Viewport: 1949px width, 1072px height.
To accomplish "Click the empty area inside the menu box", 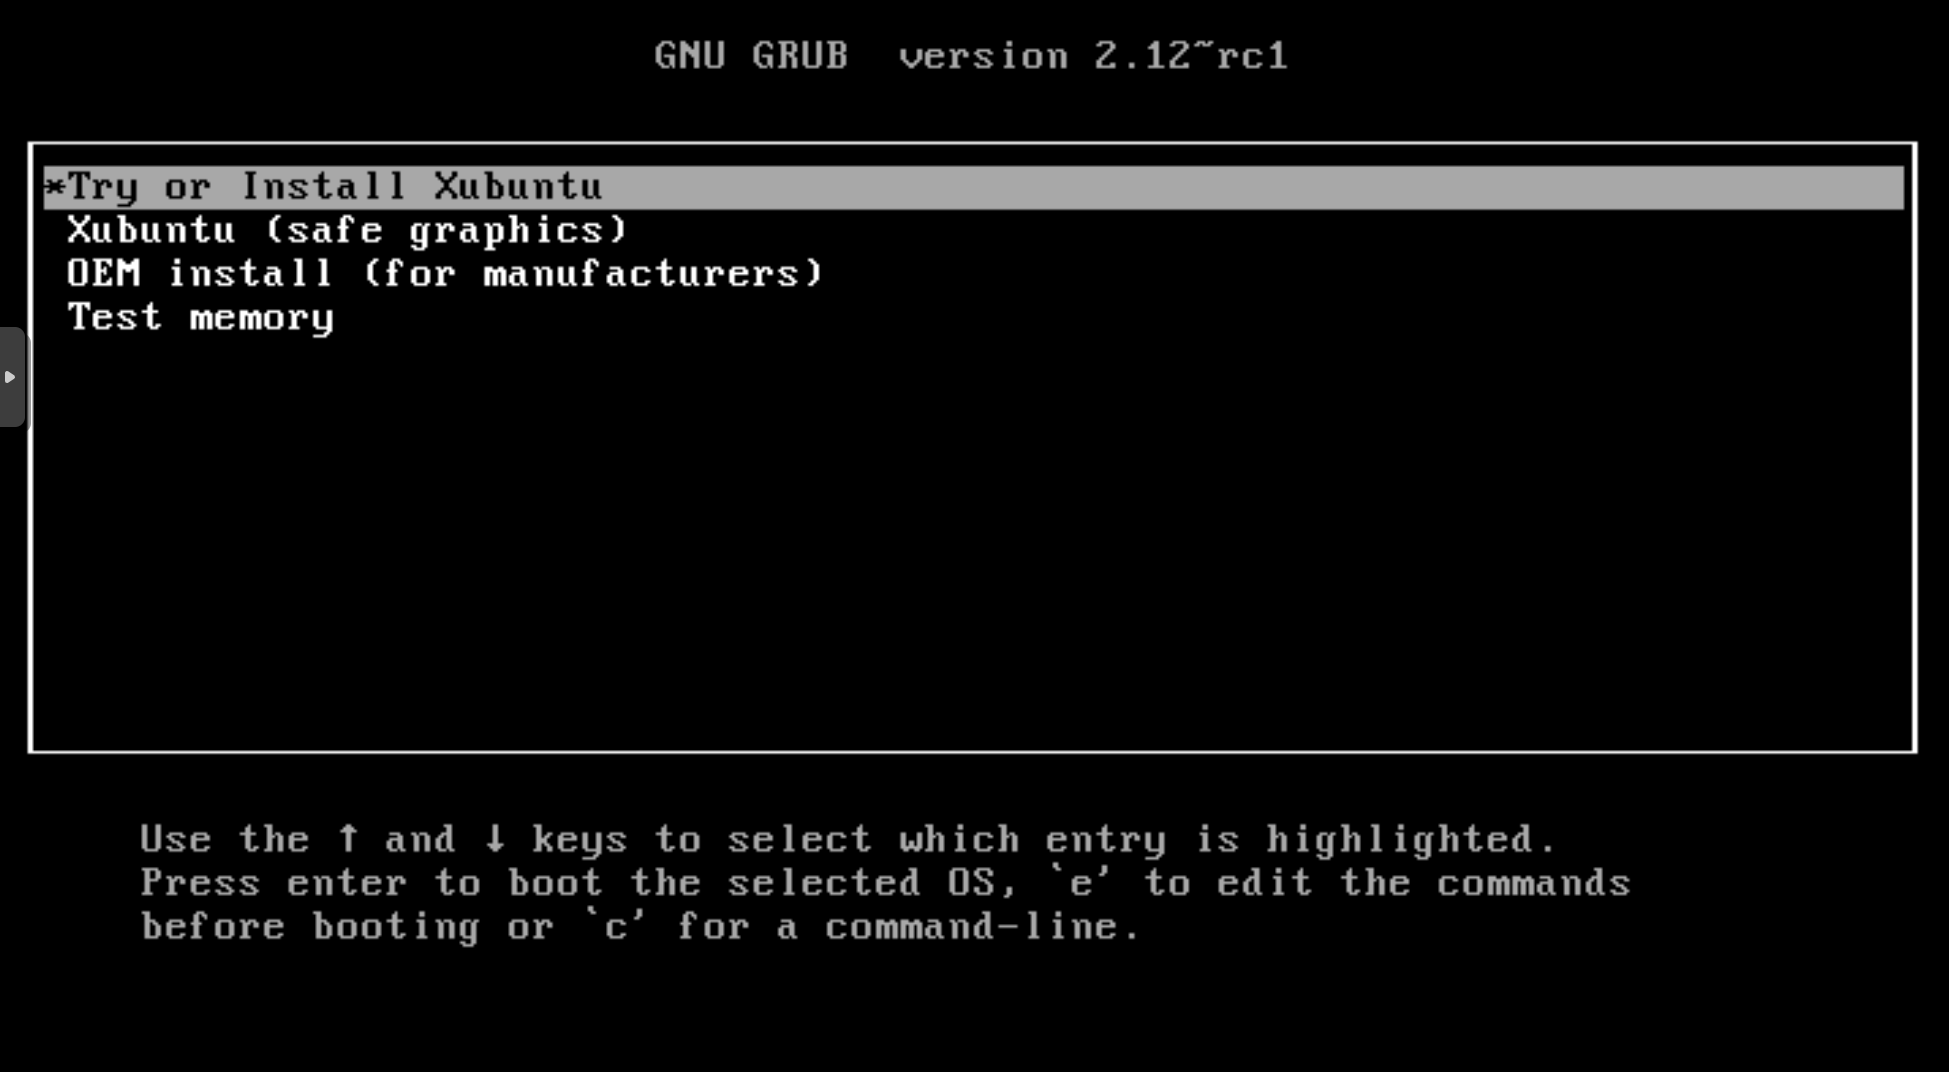I will point(973,540).
